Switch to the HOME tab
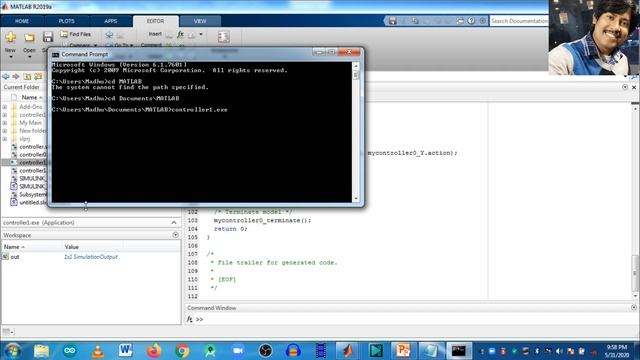Screen dimensions: 640x360 tap(22, 21)
